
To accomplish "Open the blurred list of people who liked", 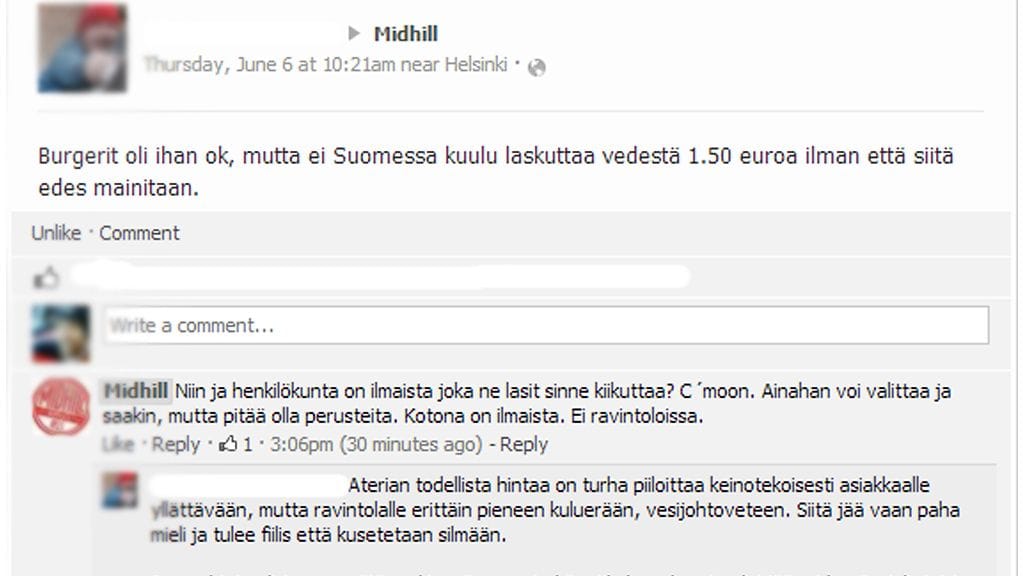I will [x=380, y=276].
